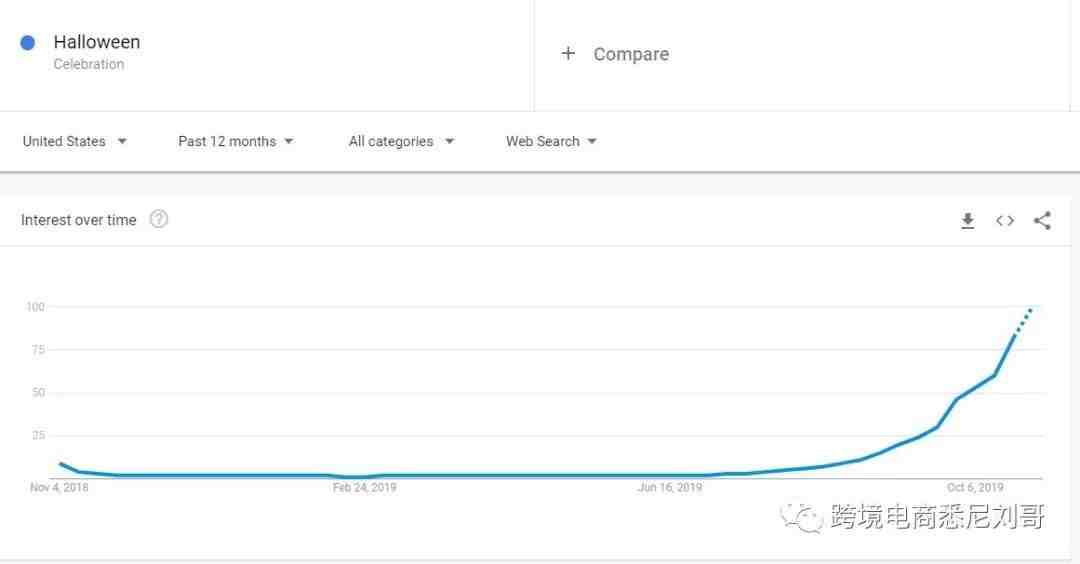
Task: Change the Web Search type dropdown
Action: click(551, 141)
